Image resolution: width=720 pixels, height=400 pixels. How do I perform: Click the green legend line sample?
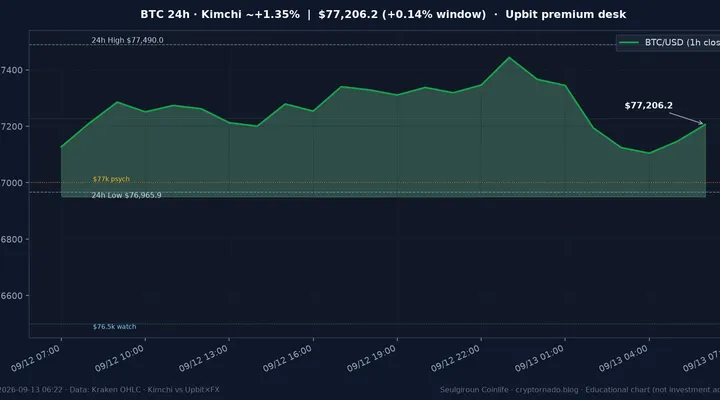[629, 42]
